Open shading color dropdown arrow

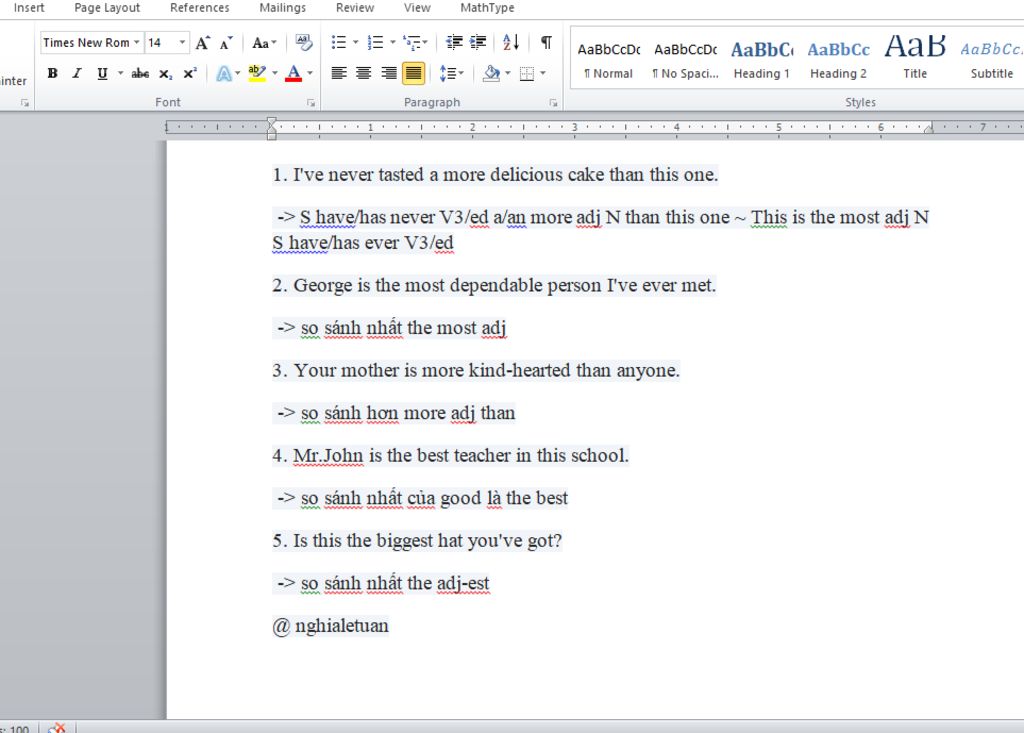pyautogui.click(x=508, y=73)
